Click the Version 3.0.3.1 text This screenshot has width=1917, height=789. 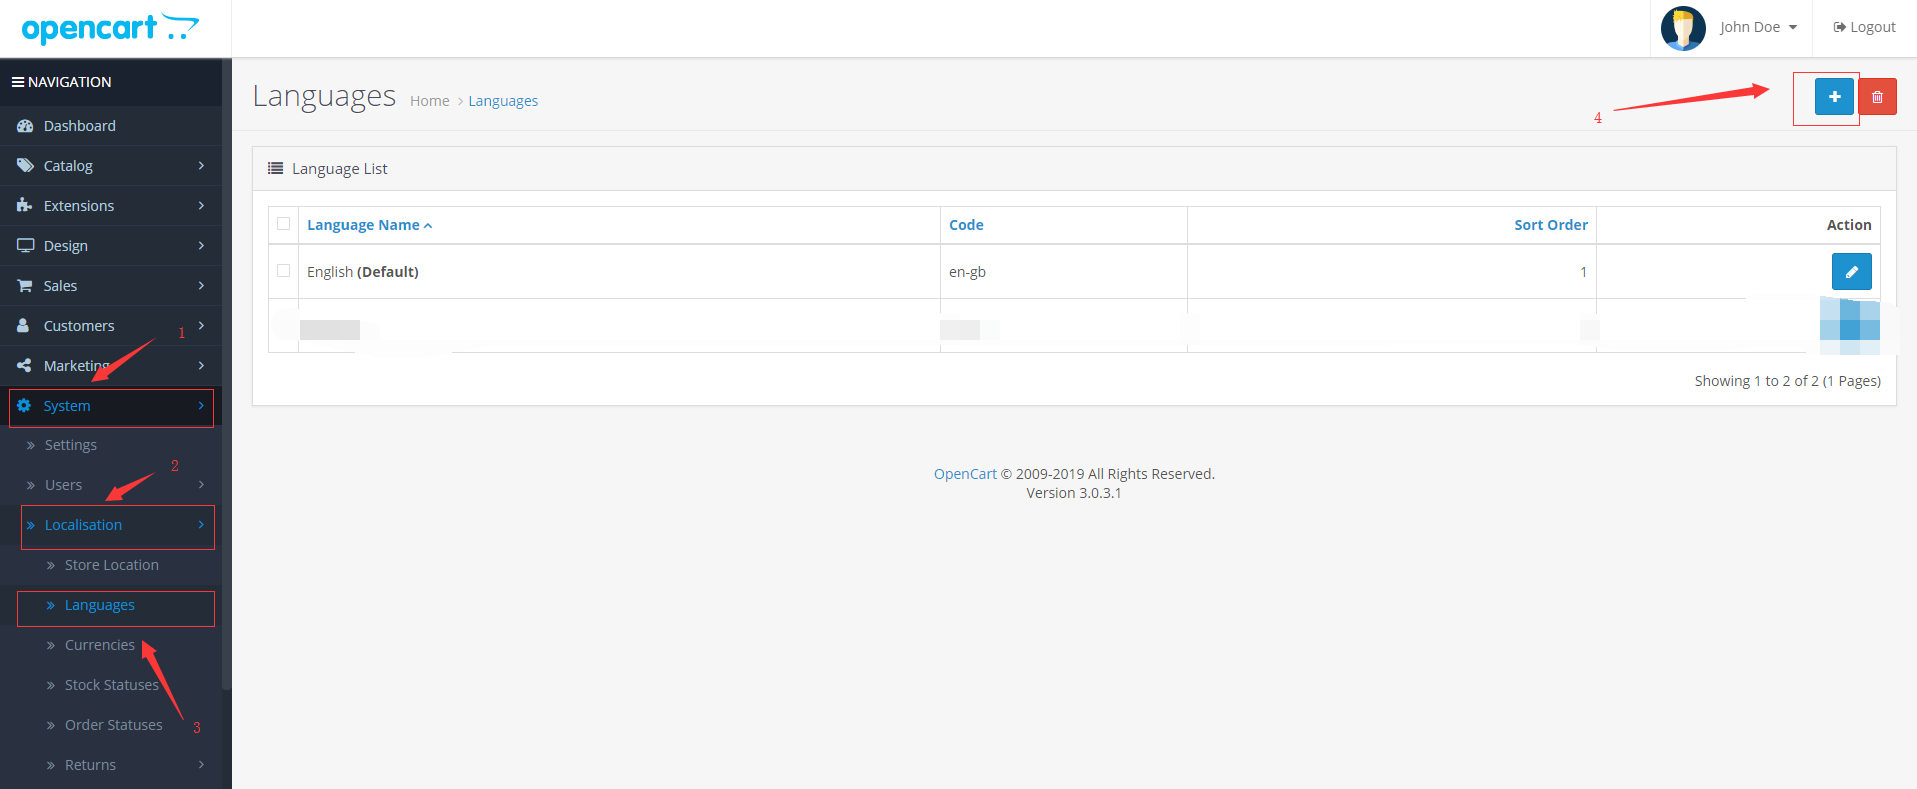click(1074, 493)
